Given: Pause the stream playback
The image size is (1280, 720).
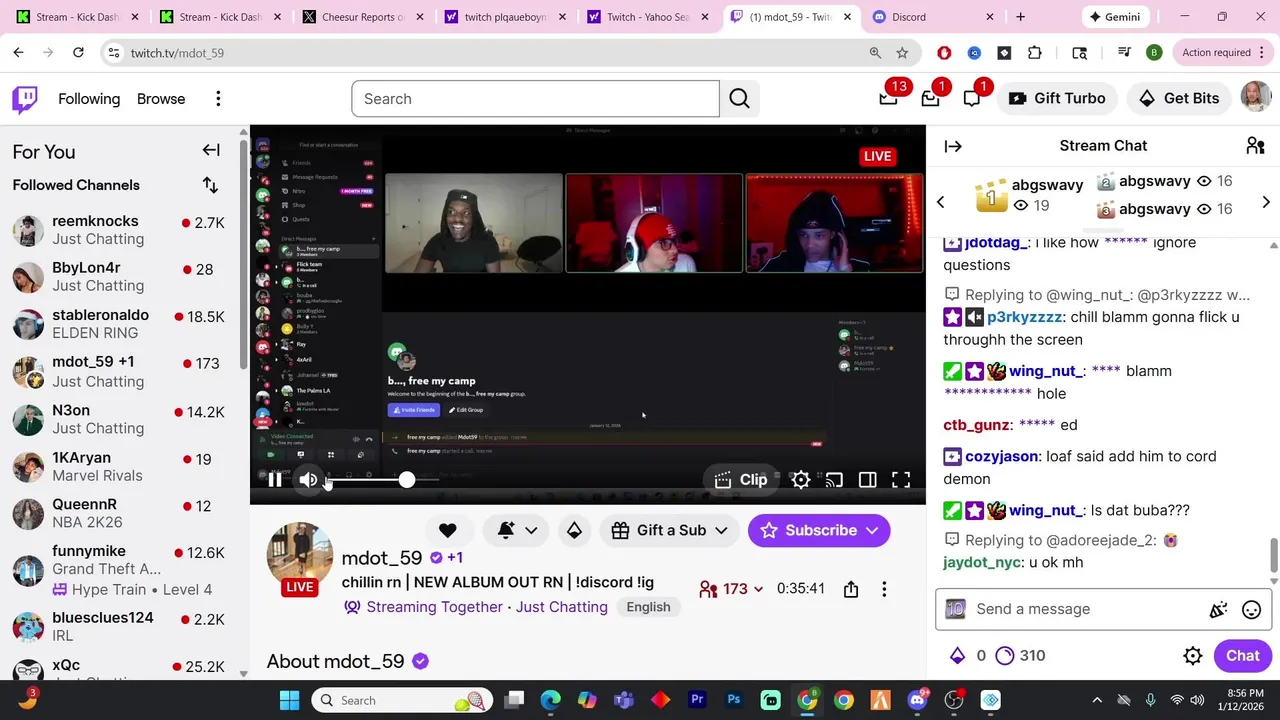Looking at the screenshot, I should 274,480.
